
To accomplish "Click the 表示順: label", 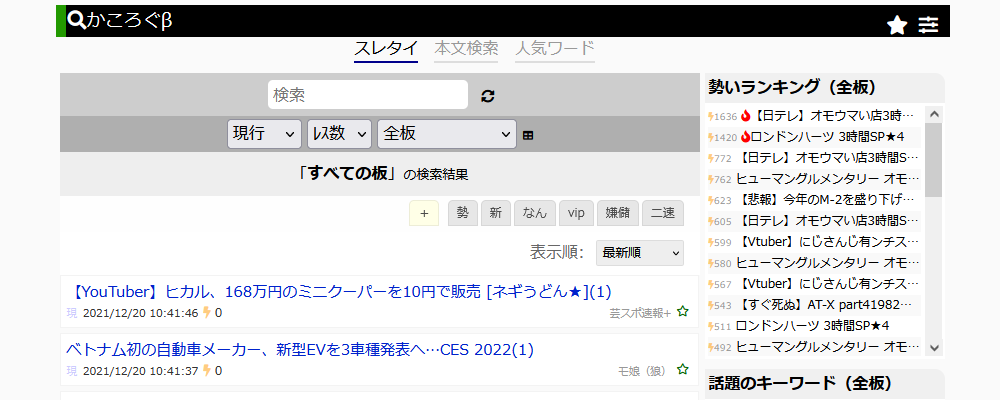I will [x=557, y=253].
